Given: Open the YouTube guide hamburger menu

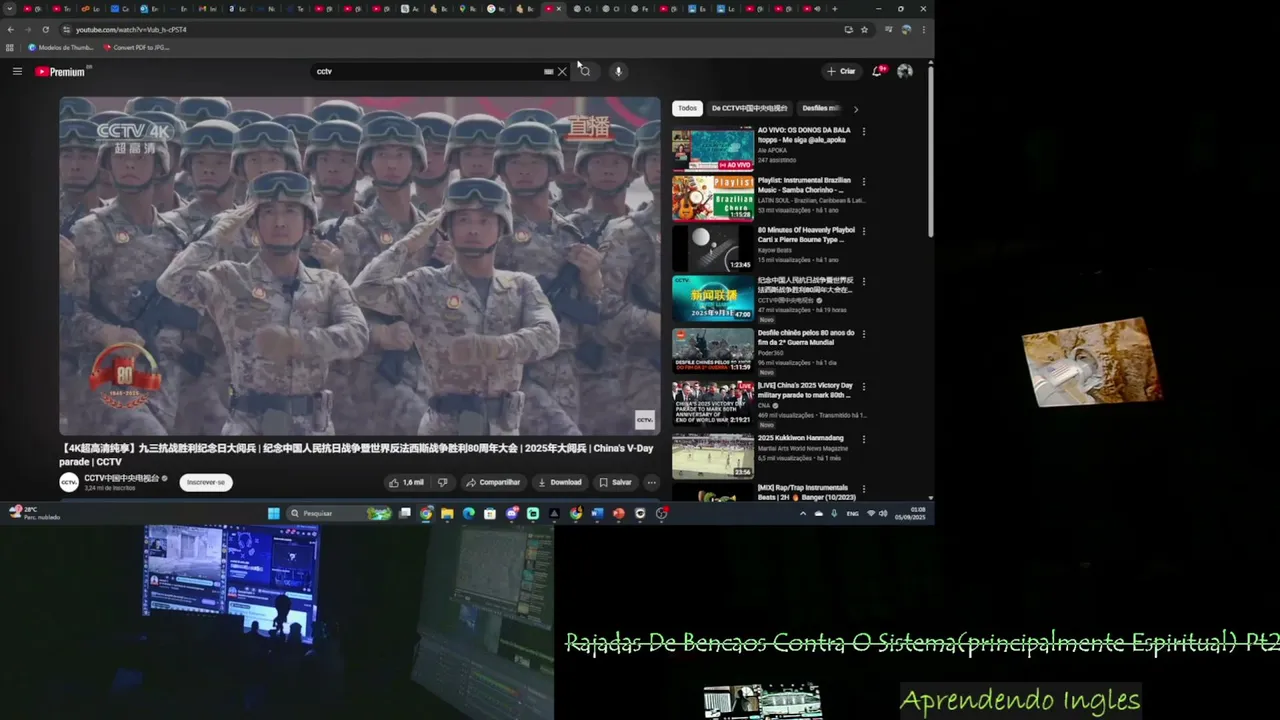Looking at the screenshot, I should point(17,71).
